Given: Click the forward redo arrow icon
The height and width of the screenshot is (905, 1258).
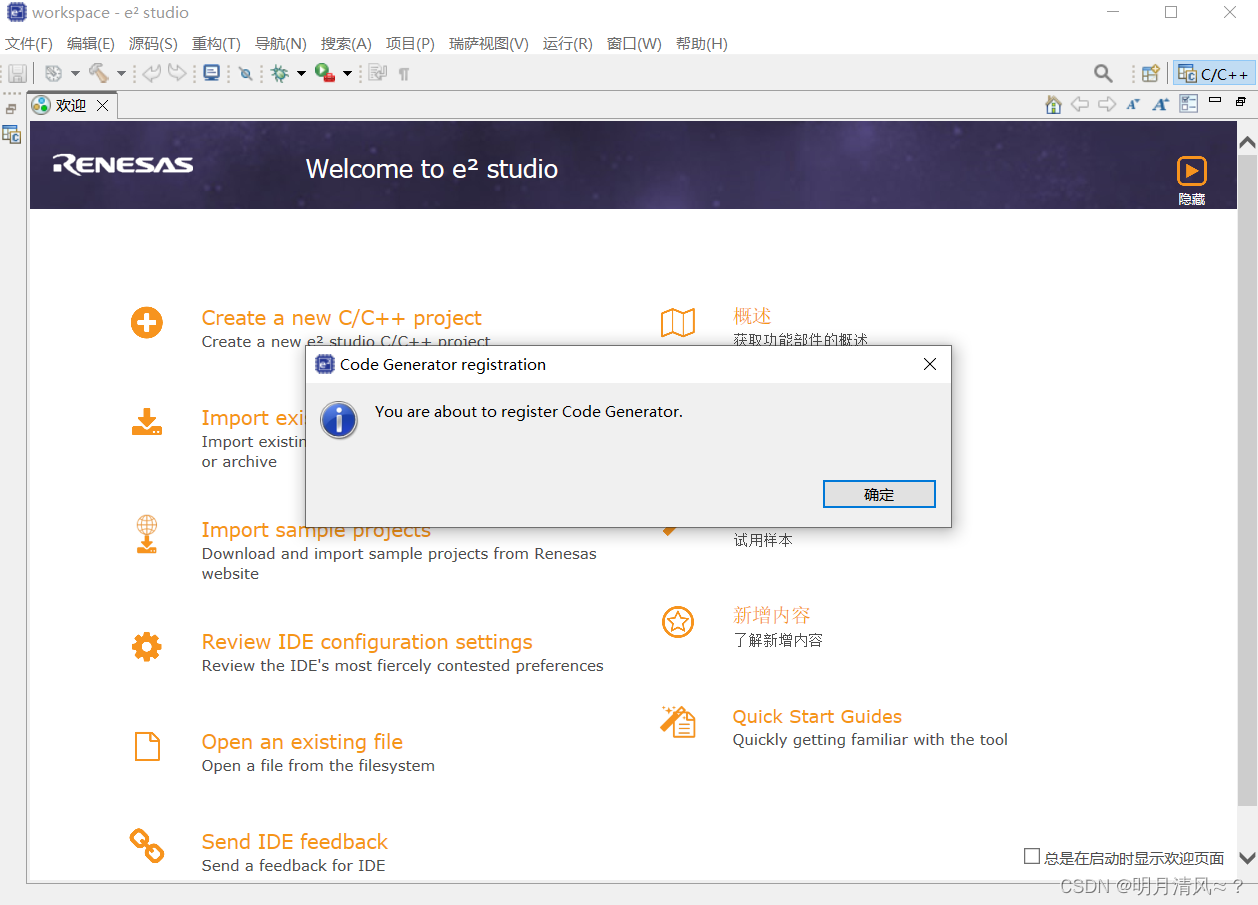Looking at the screenshot, I should pyautogui.click(x=177, y=73).
